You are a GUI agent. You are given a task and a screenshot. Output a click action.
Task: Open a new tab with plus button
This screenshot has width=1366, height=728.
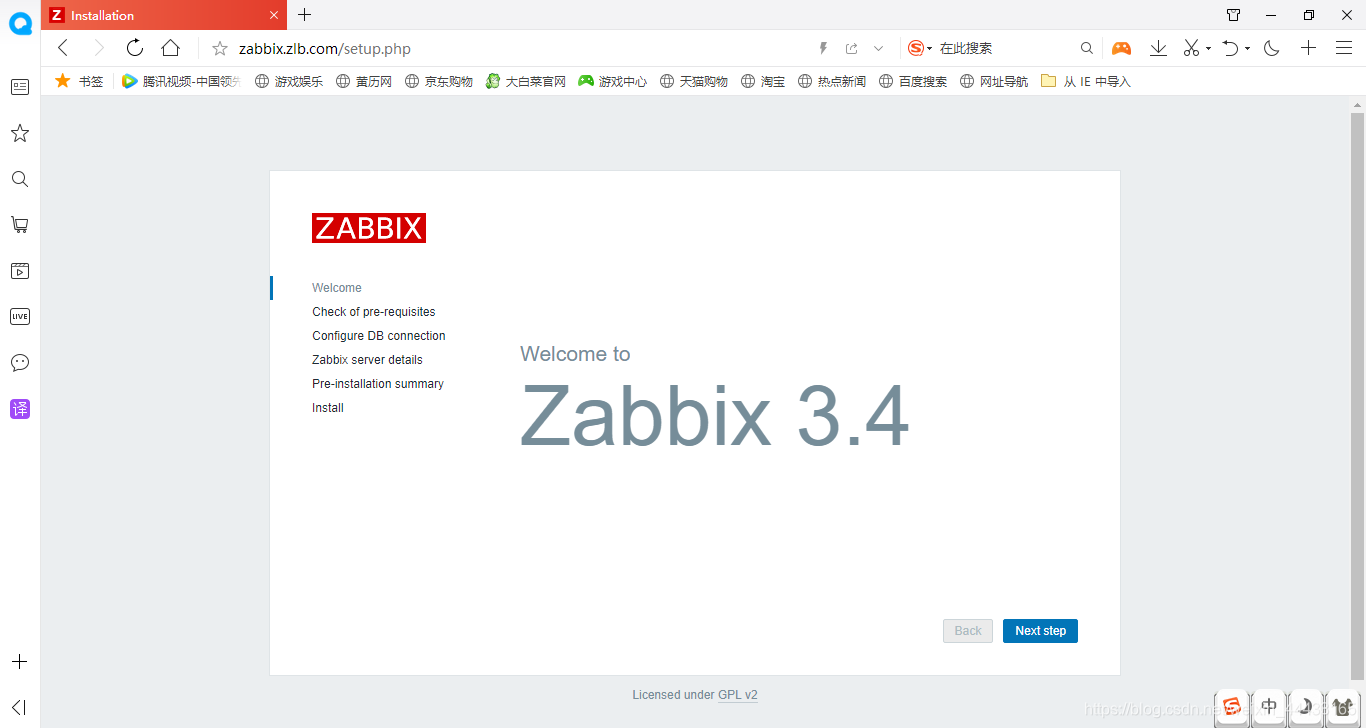click(x=305, y=14)
